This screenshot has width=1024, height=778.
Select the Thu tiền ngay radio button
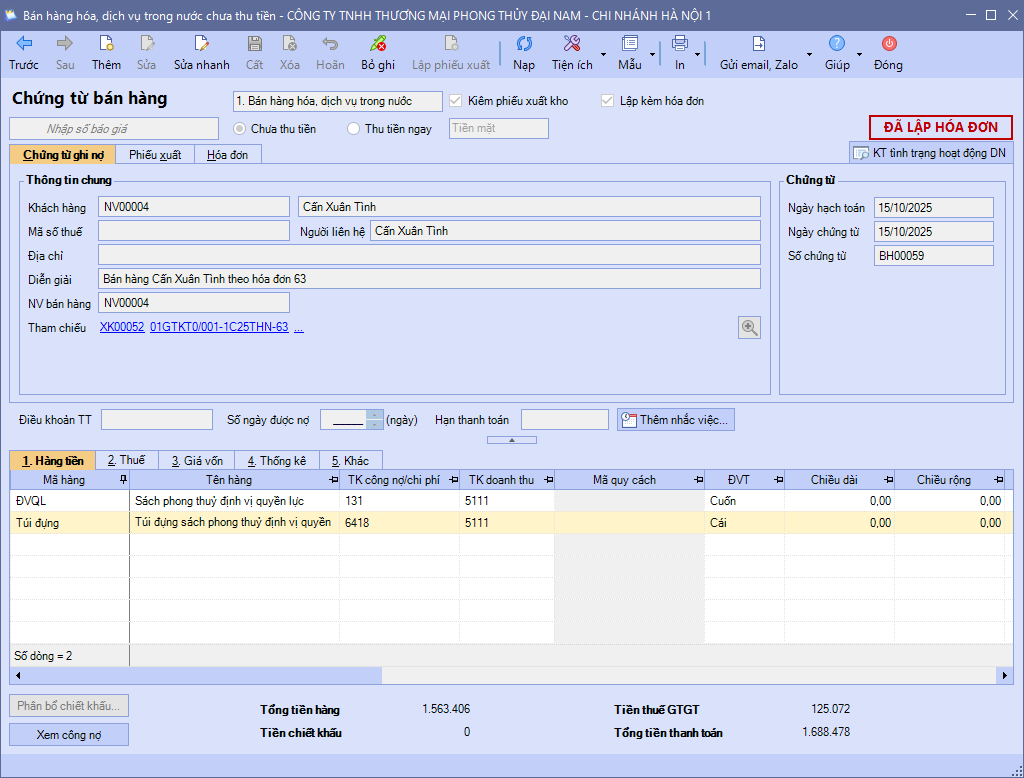pos(353,129)
